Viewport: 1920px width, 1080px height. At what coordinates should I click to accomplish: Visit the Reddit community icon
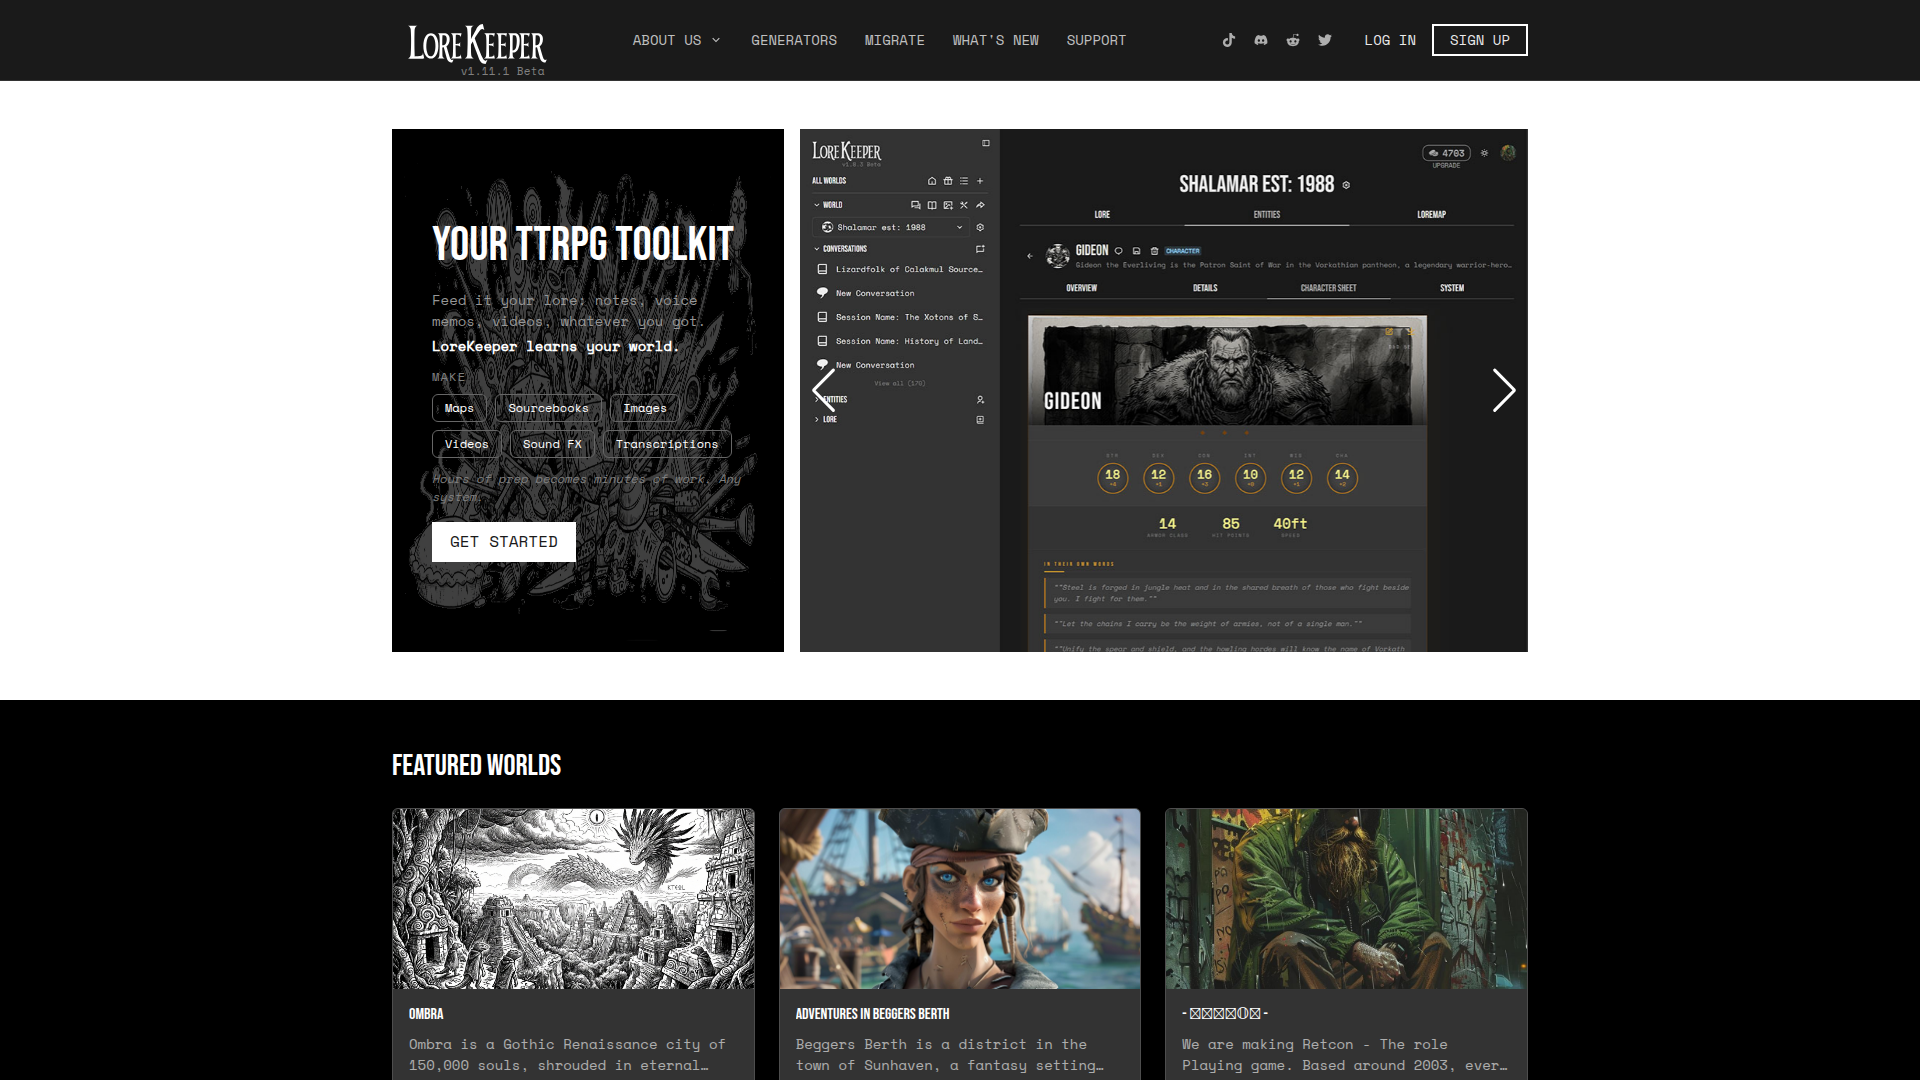1292,40
